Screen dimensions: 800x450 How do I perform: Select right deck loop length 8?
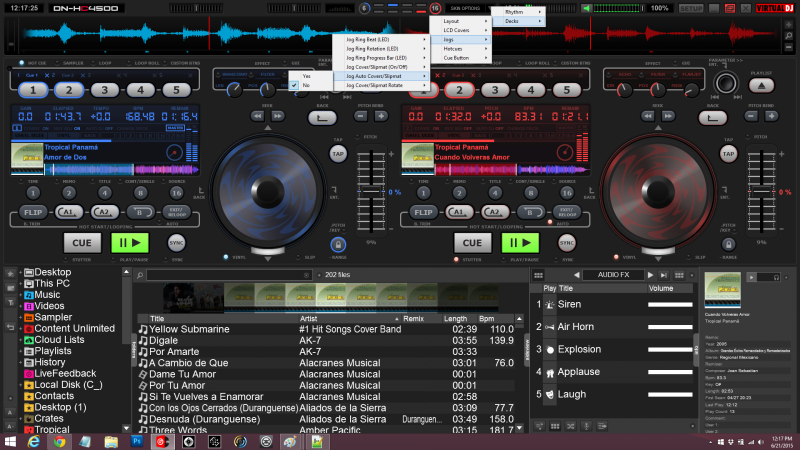click(x=531, y=193)
